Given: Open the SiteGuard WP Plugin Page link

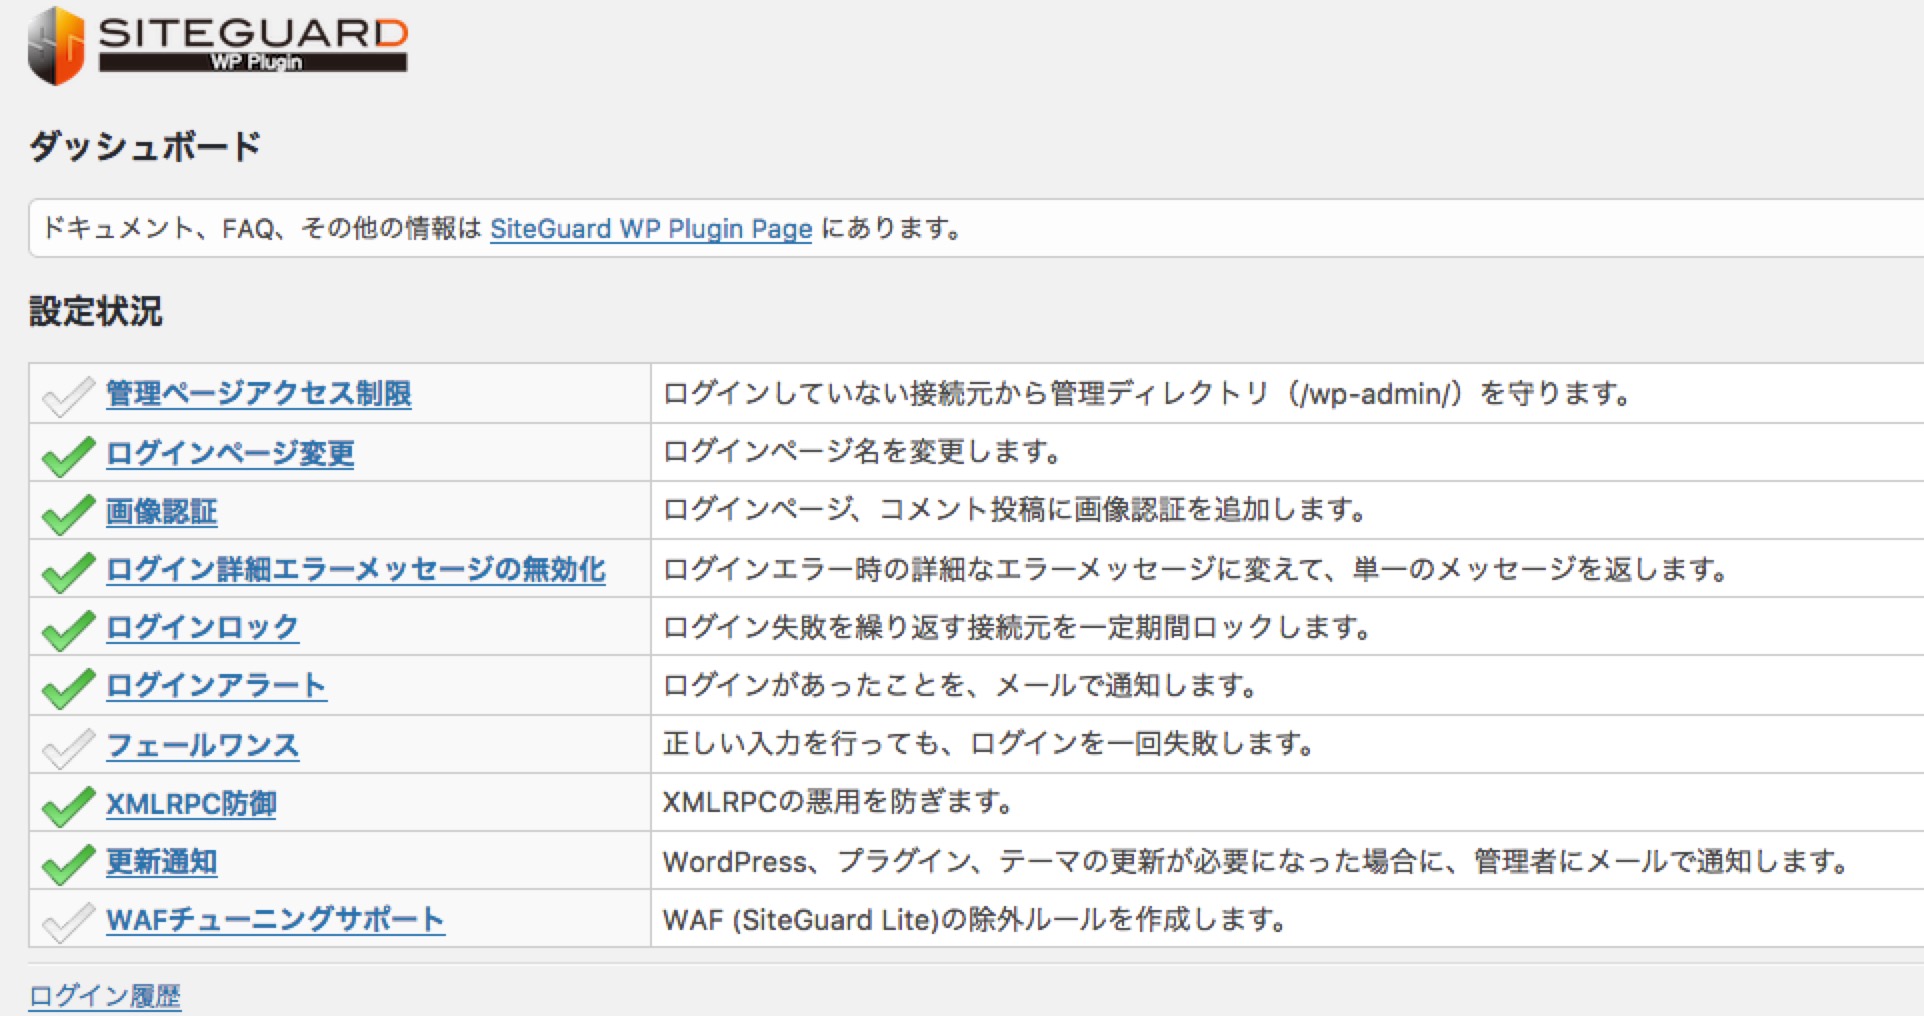Looking at the screenshot, I should pyautogui.click(x=650, y=229).
